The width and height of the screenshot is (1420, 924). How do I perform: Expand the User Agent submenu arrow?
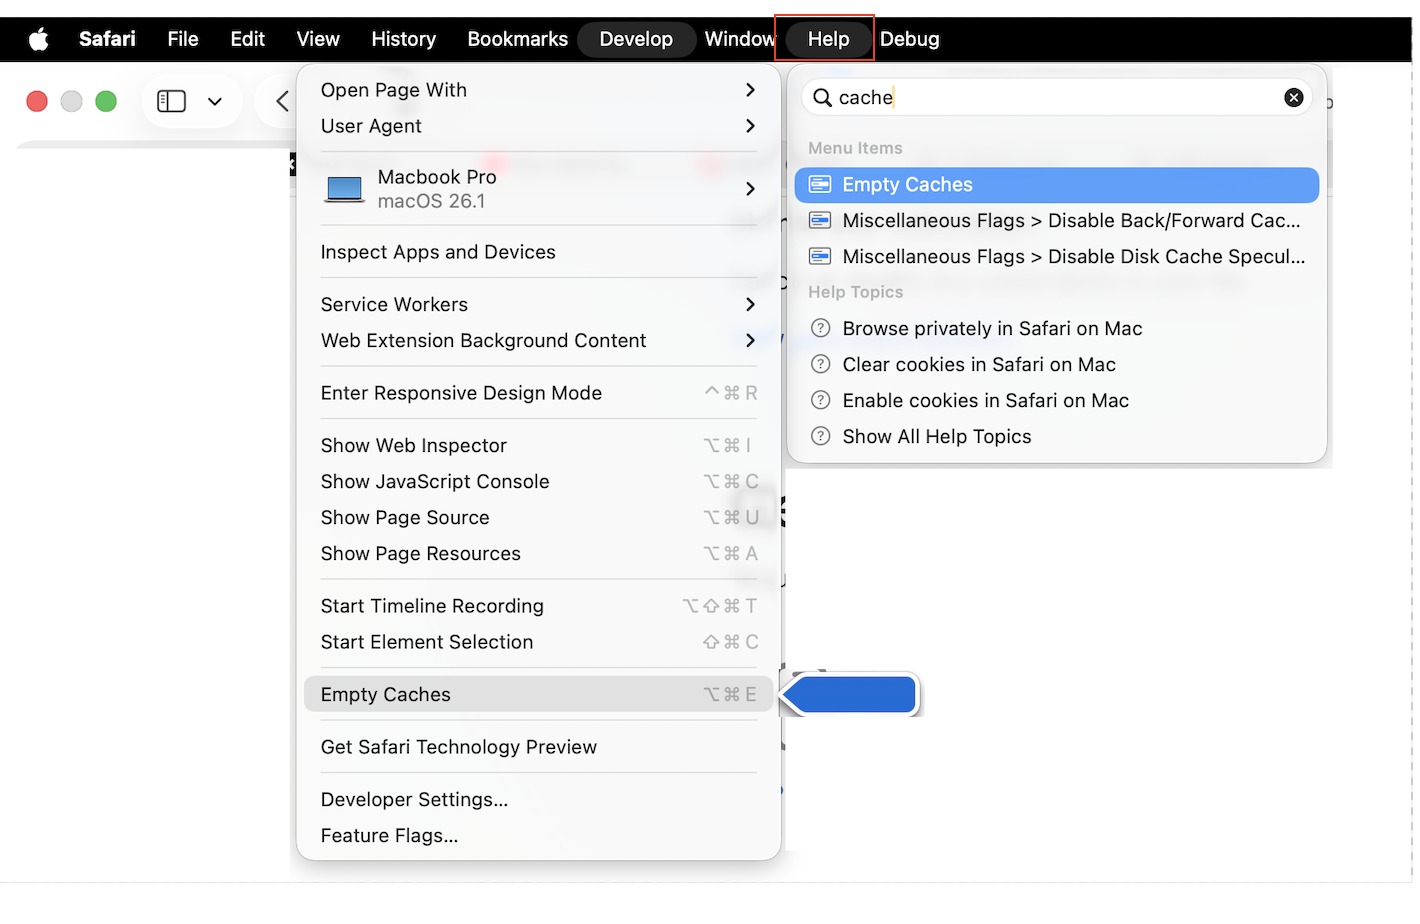750,126
